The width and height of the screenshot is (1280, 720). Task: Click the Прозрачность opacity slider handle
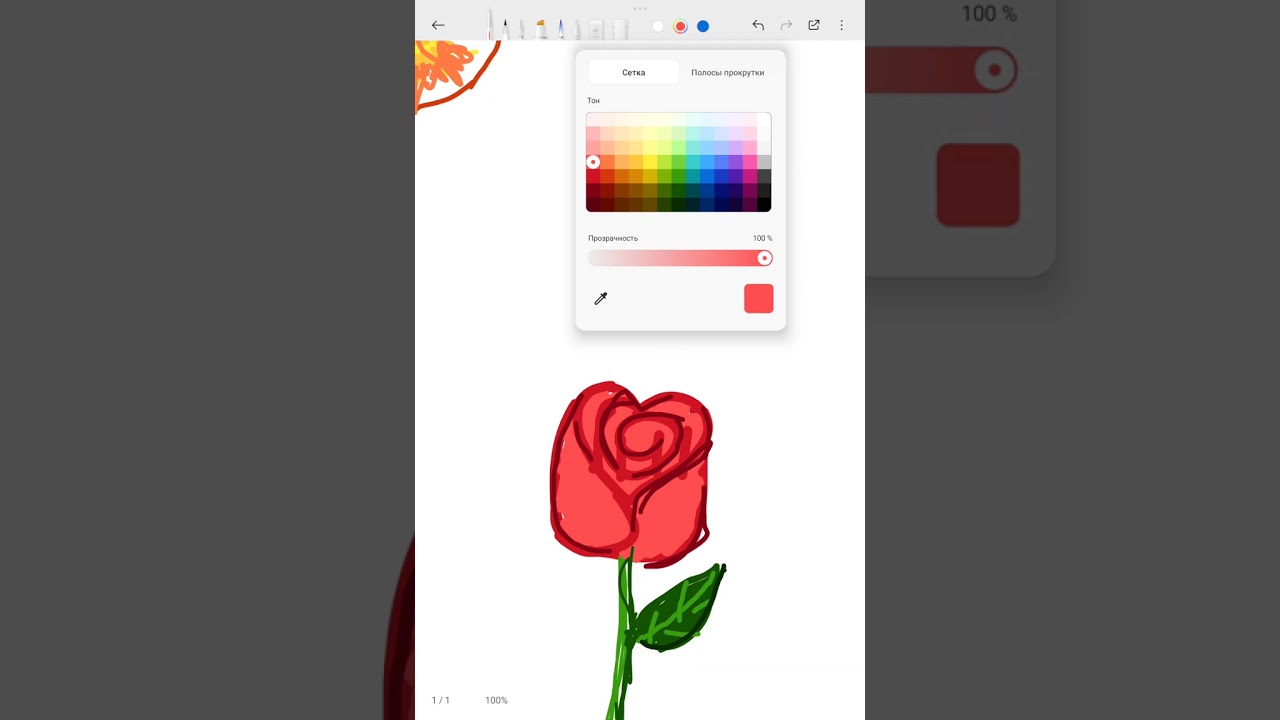pyautogui.click(x=764, y=258)
